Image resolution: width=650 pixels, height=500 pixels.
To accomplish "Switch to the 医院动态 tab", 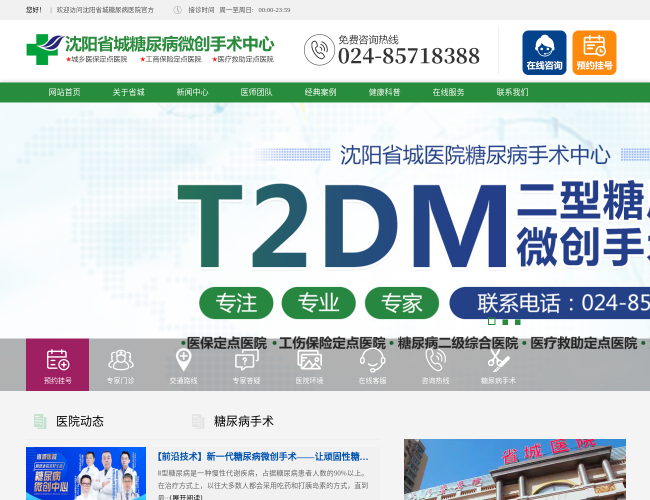I will pyautogui.click(x=80, y=421).
